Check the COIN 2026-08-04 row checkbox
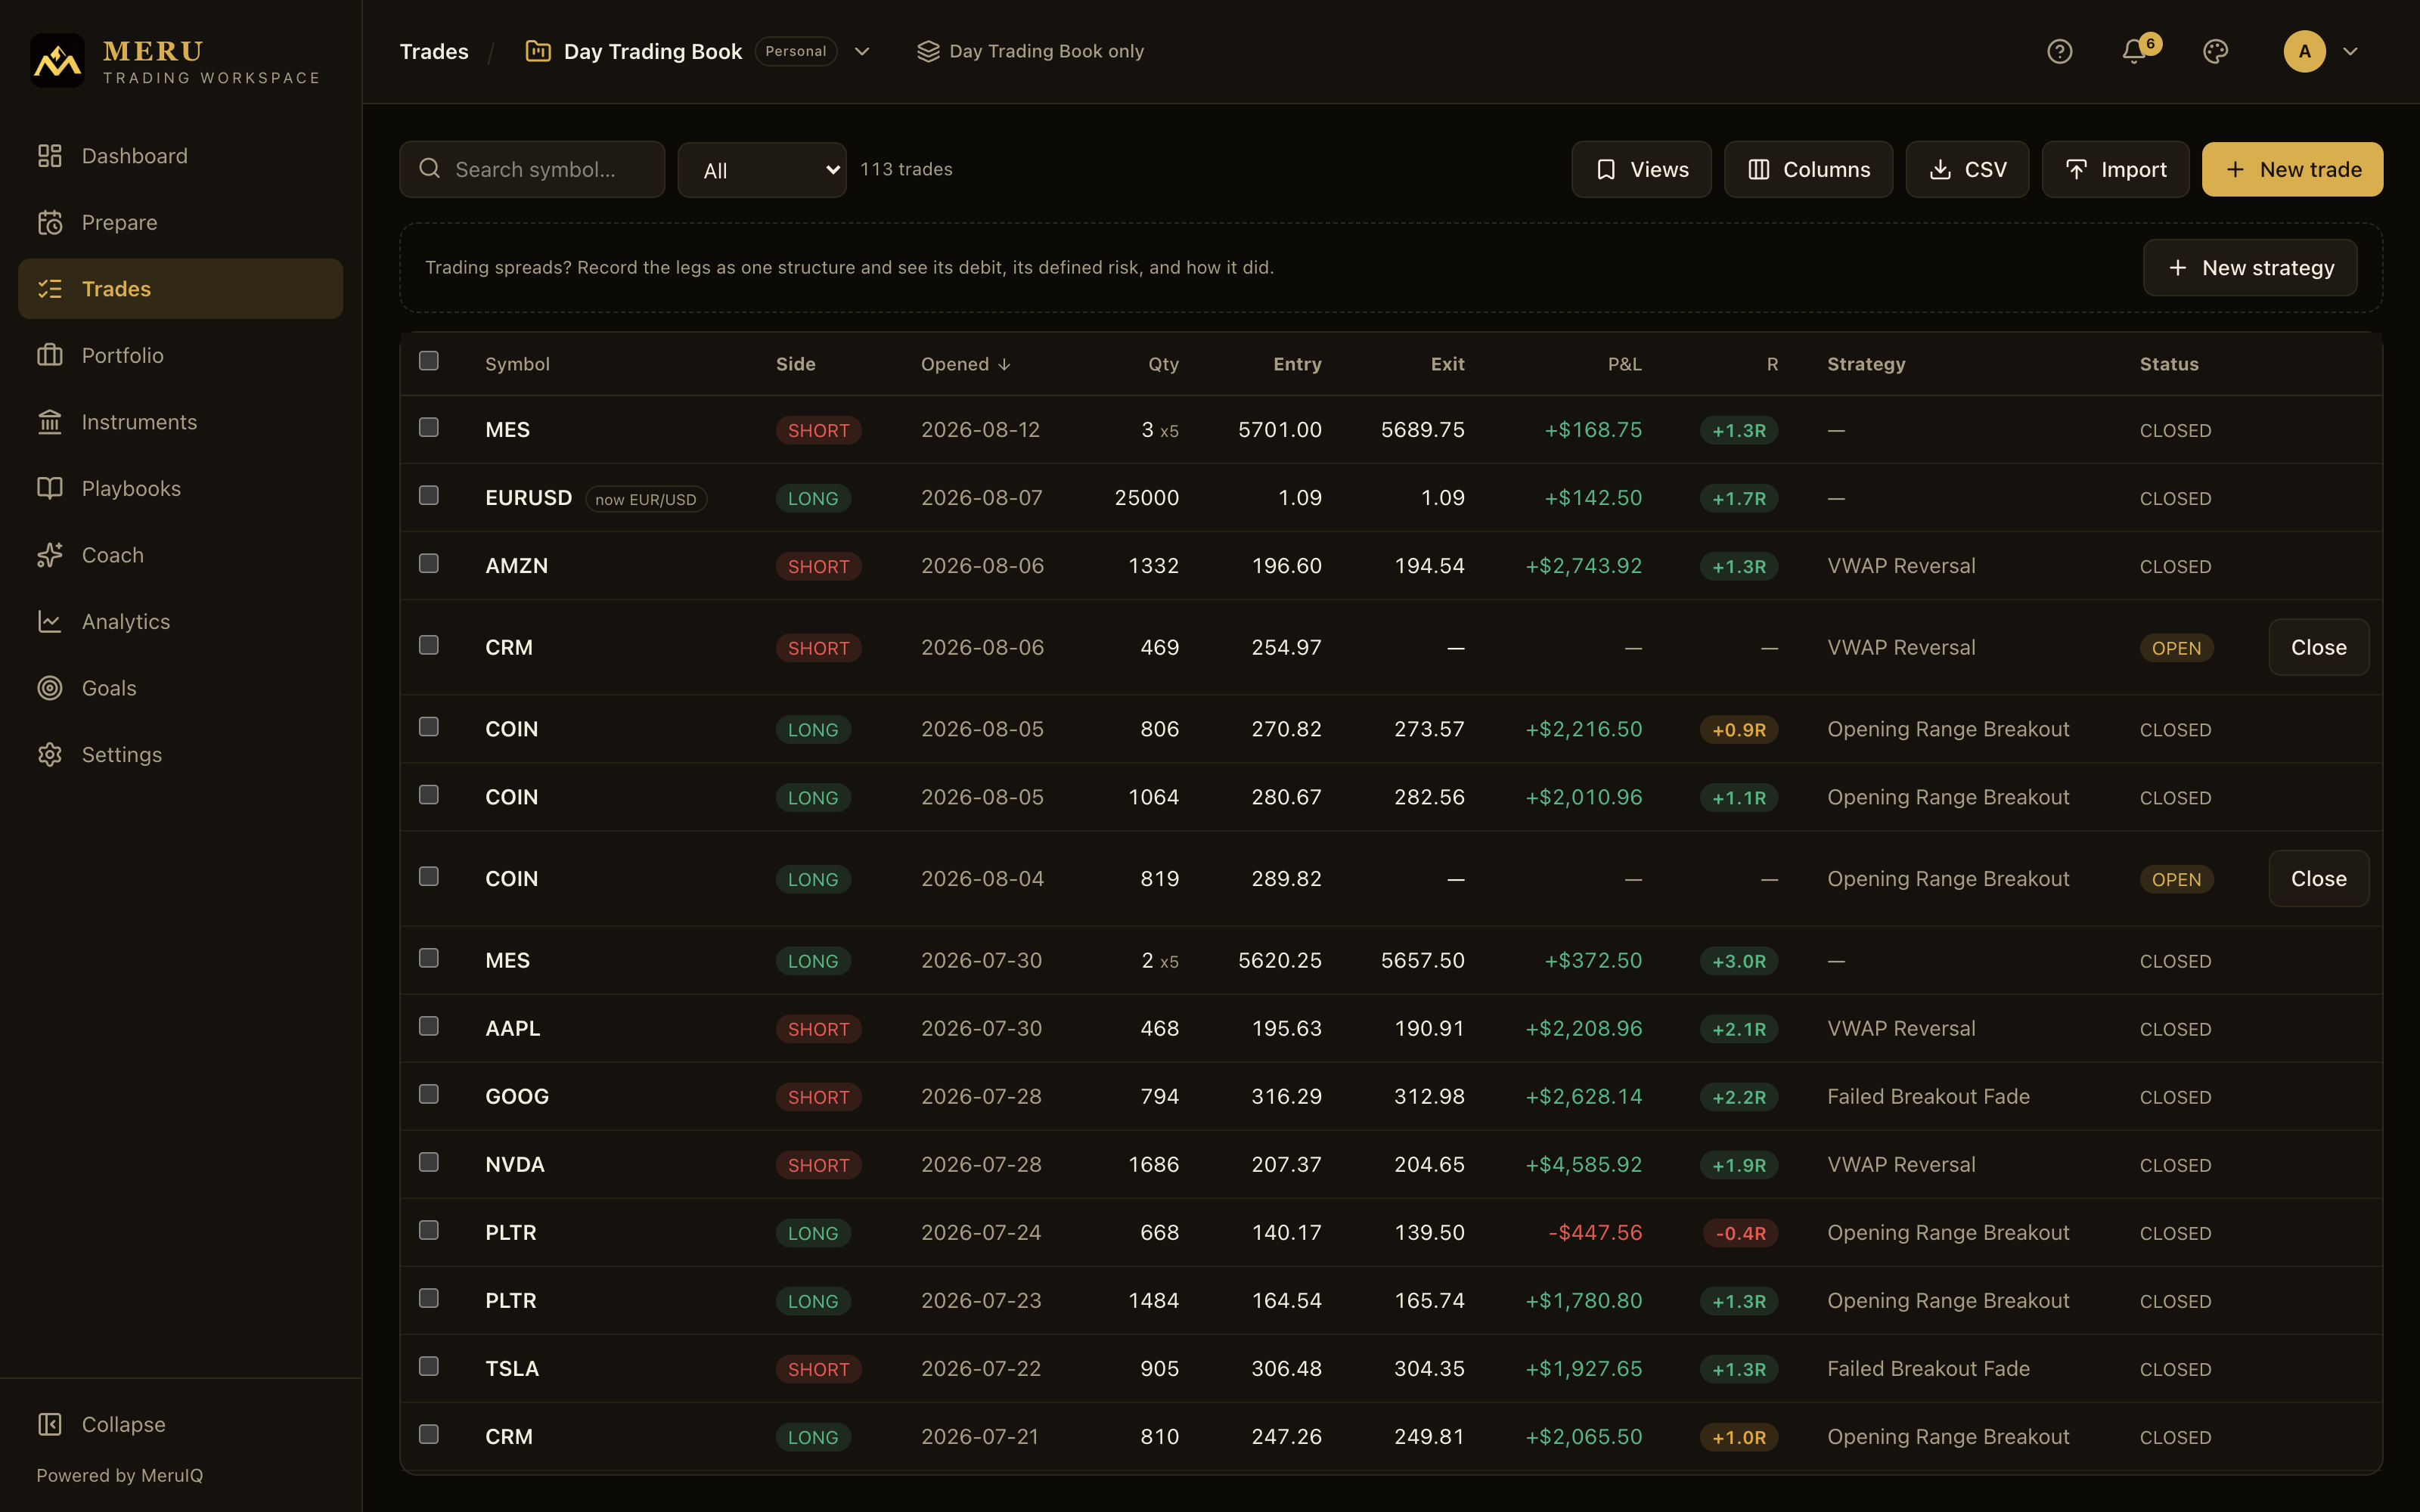 [429, 876]
